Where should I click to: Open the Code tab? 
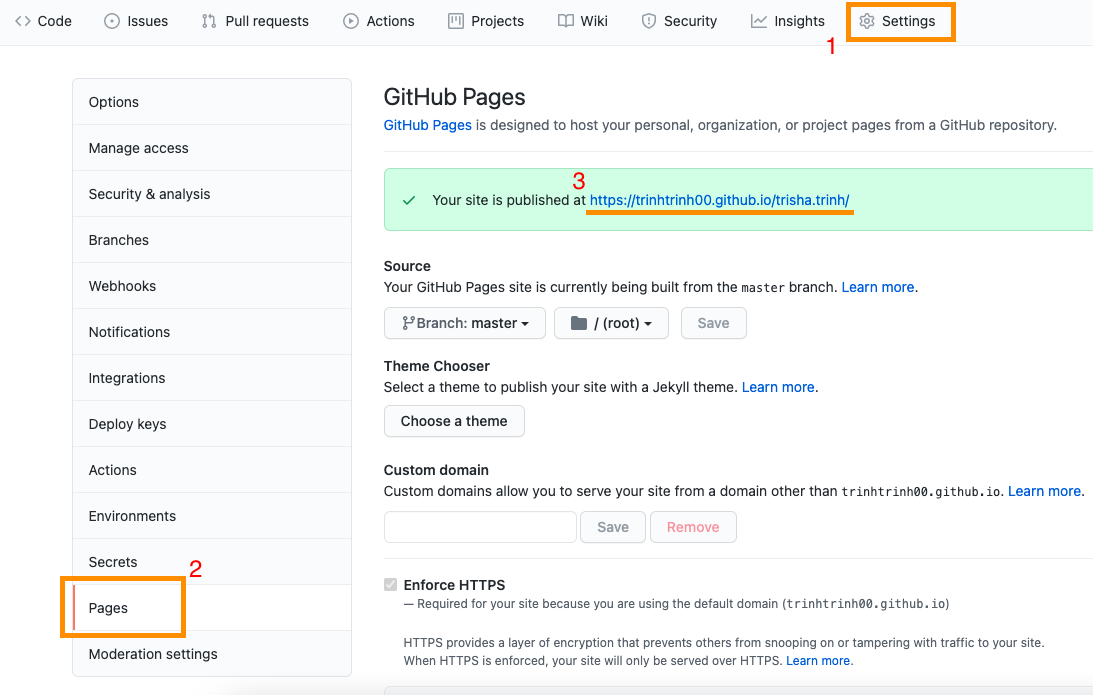pos(43,21)
